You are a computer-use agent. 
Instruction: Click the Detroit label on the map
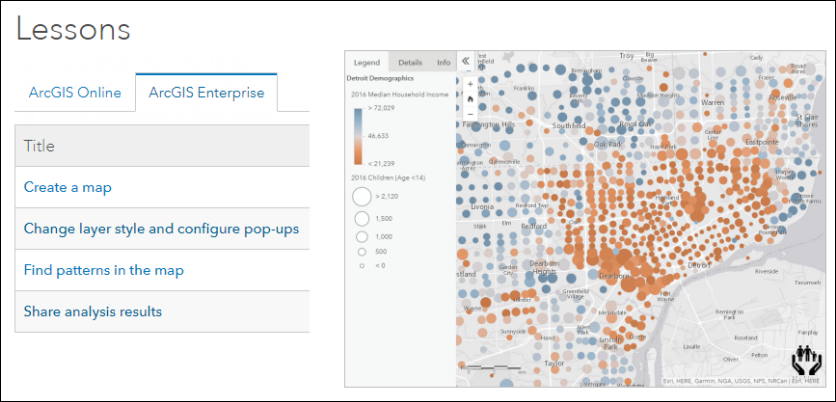(699, 265)
